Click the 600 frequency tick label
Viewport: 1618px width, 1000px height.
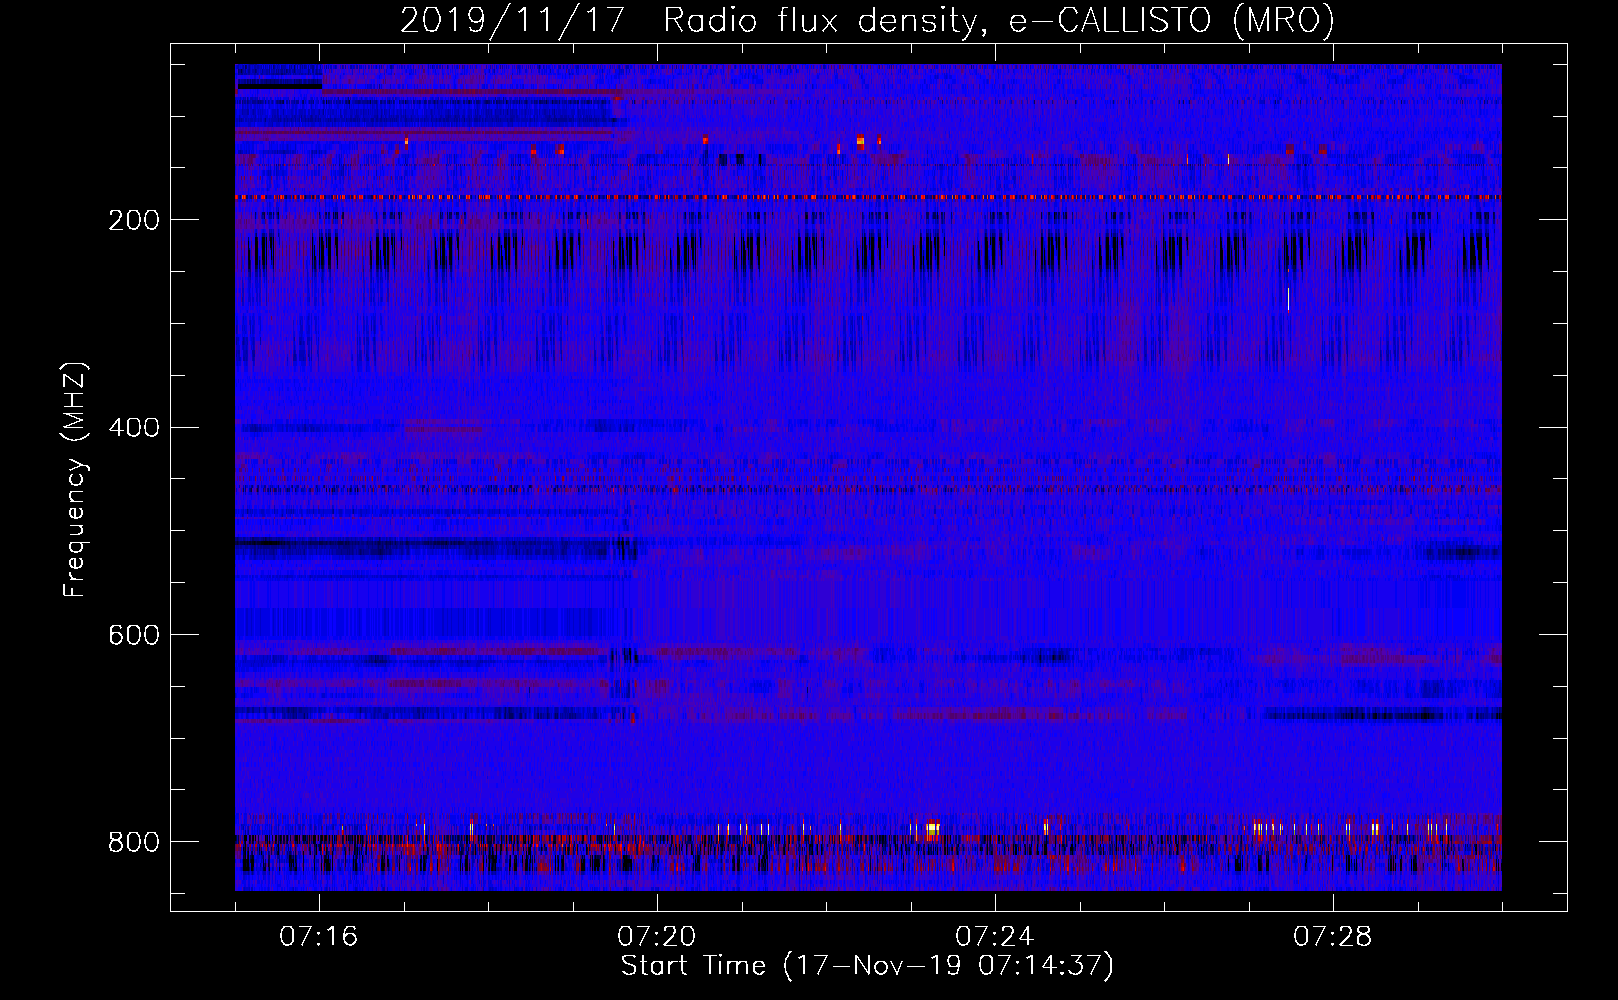click(134, 636)
